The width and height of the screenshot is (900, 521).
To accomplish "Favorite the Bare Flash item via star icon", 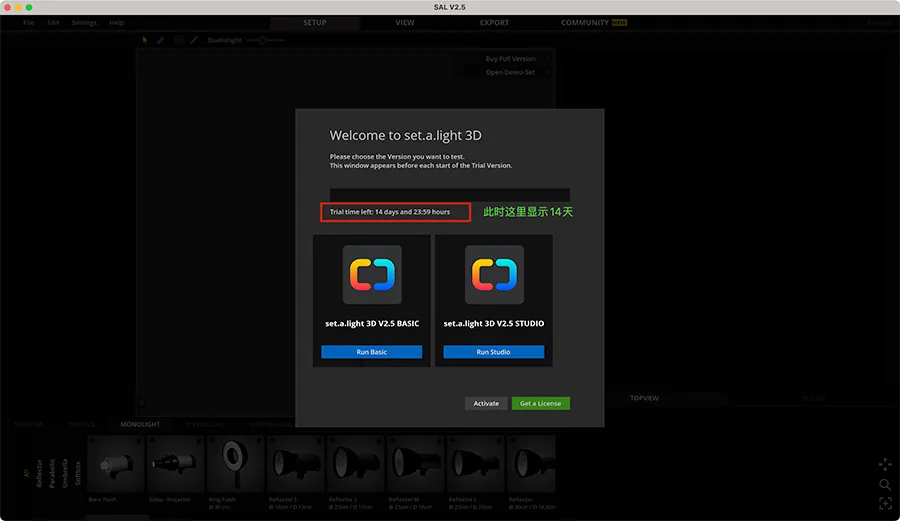I will pyautogui.click(x=138, y=441).
